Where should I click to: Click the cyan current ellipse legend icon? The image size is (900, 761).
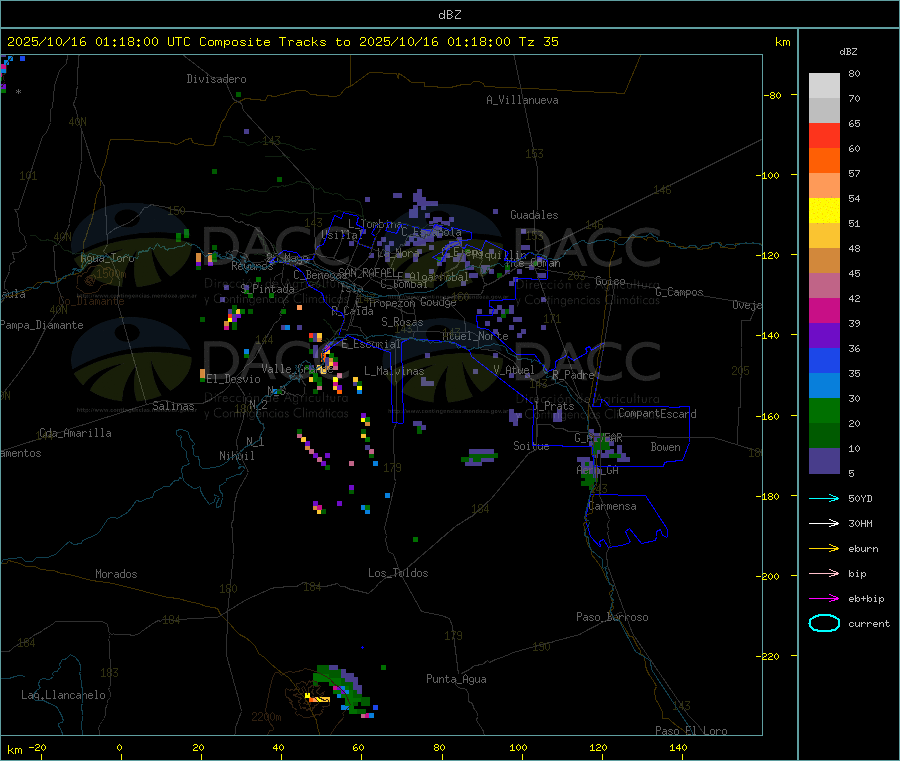point(824,623)
